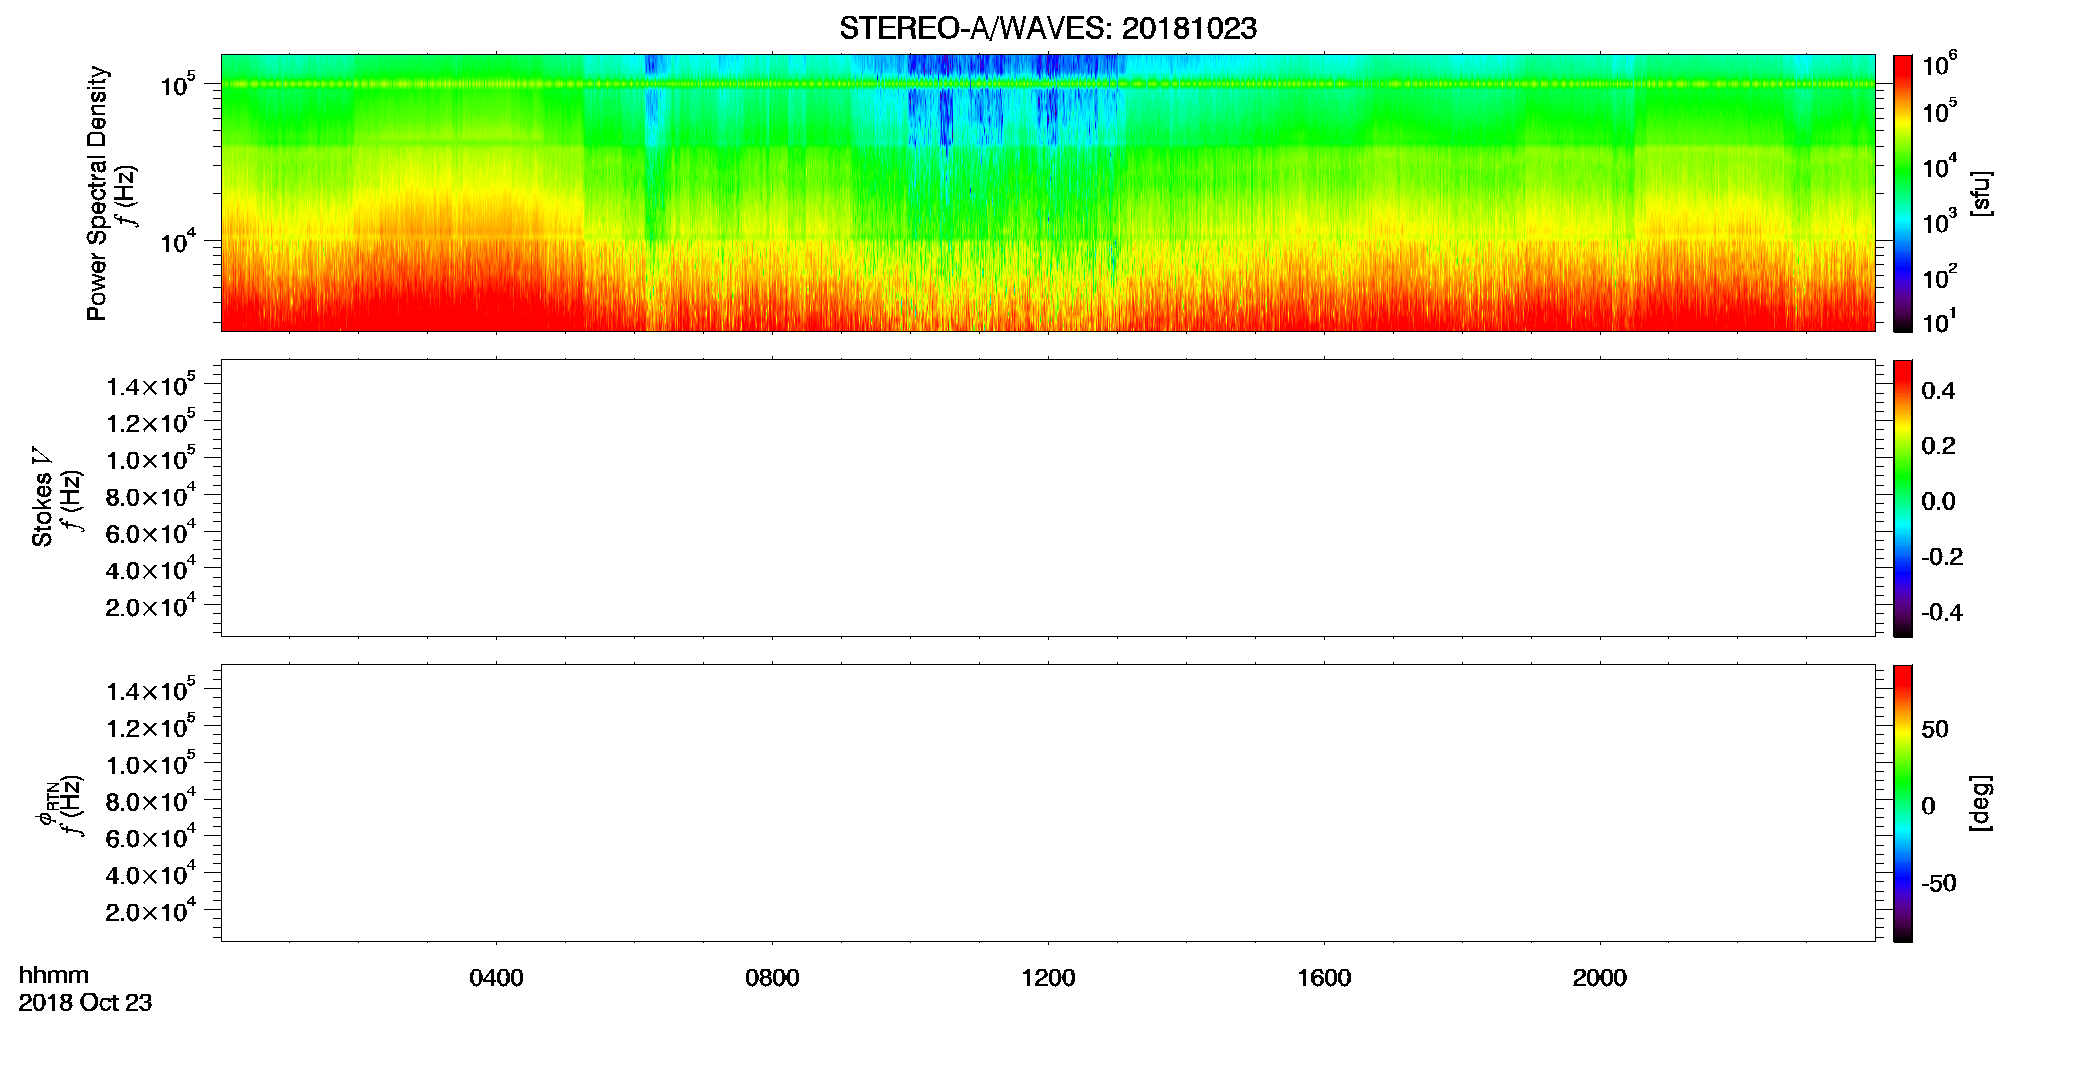Click the empty Stokes V panel
Viewport: 2096px width, 1080px height.
pyautogui.click(x=1048, y=498)
